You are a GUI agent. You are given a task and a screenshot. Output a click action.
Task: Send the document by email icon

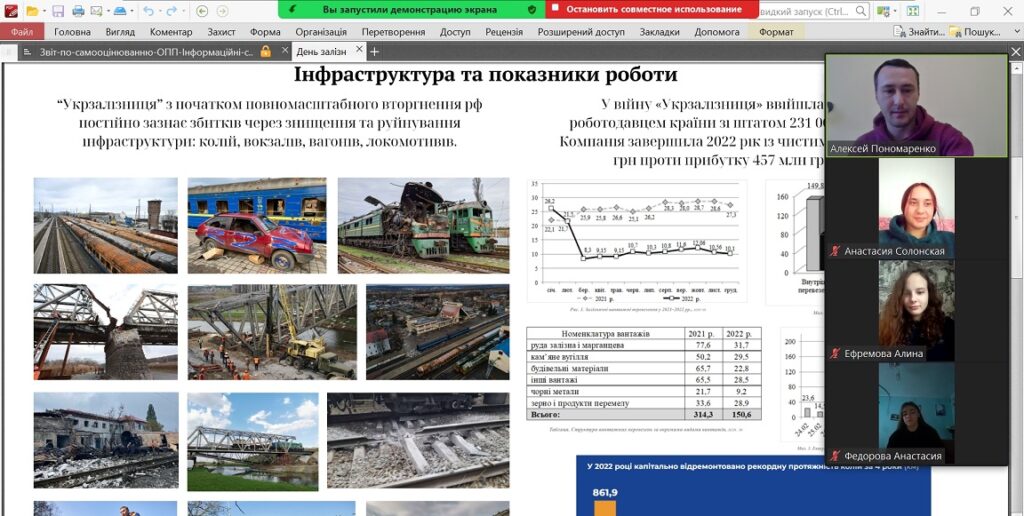(x=96, y=10)
